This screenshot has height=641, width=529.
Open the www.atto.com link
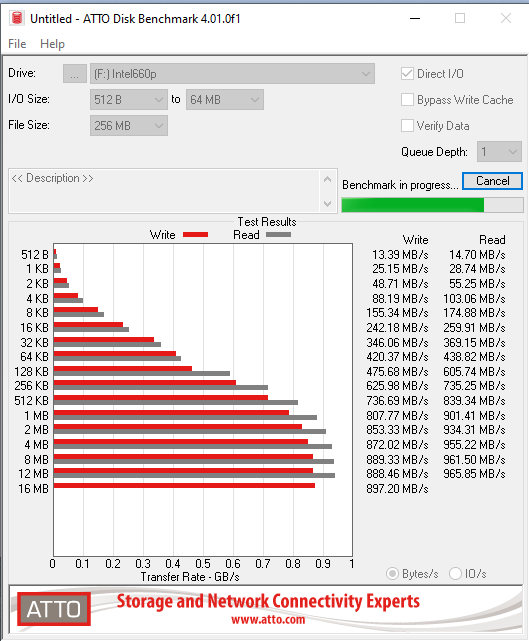(x=268, y=620)
